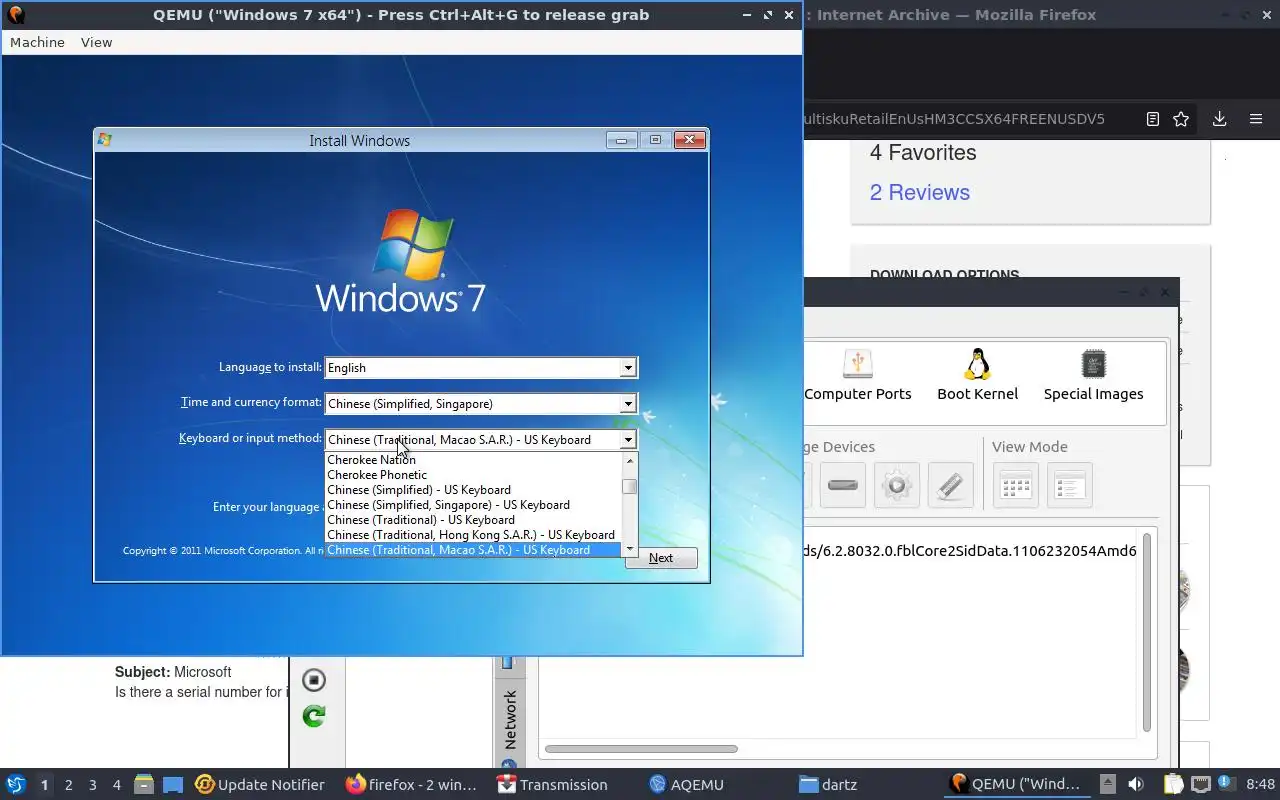Click the QEMU taskbar entry
The width and height of the screenshot is (1280, 800).
click(x=1014, y=784)
